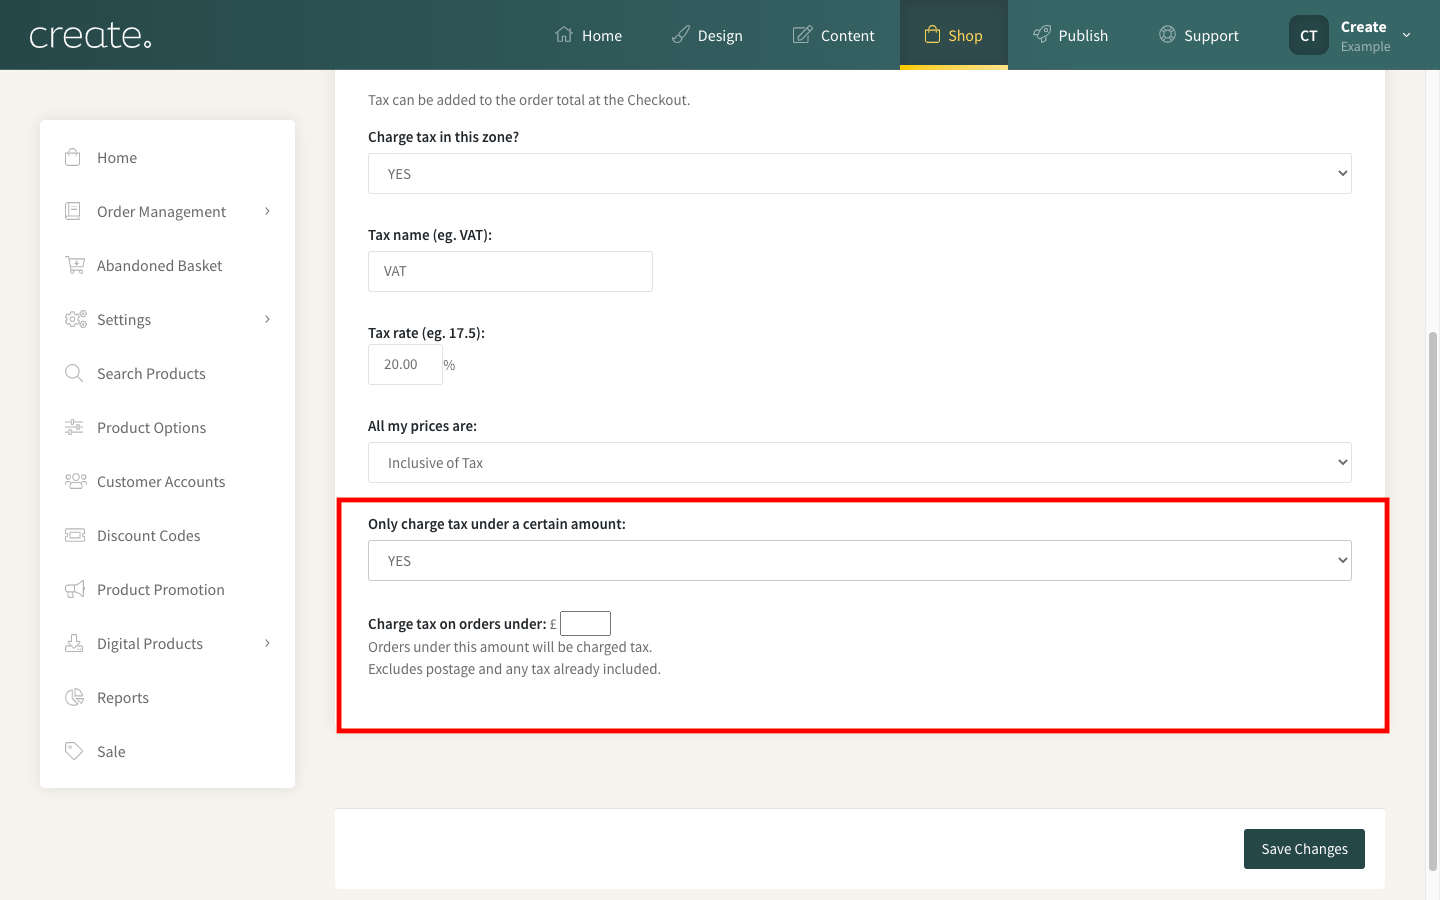Click the Publish rocket icon
1440x900 pixels.
pos(1042,35)
